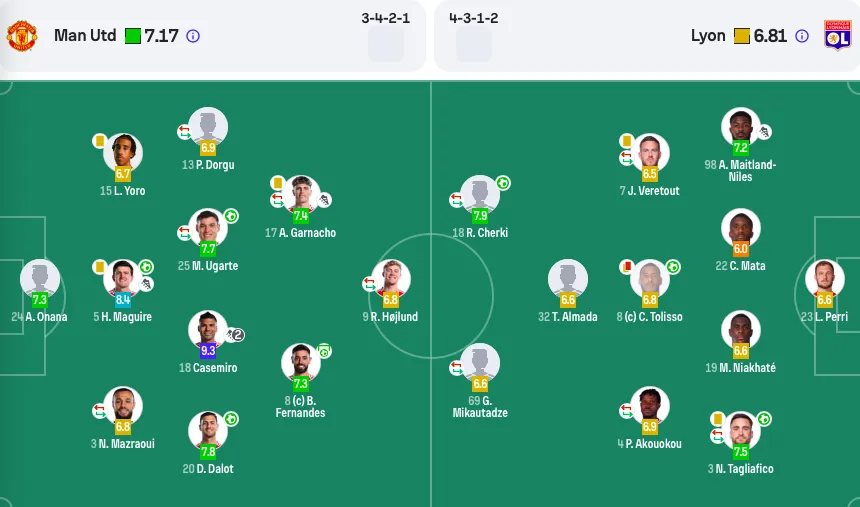860x507 pixels.
Task: Click Casemiro's two assists boot icon
Action: tap(235, 334)
